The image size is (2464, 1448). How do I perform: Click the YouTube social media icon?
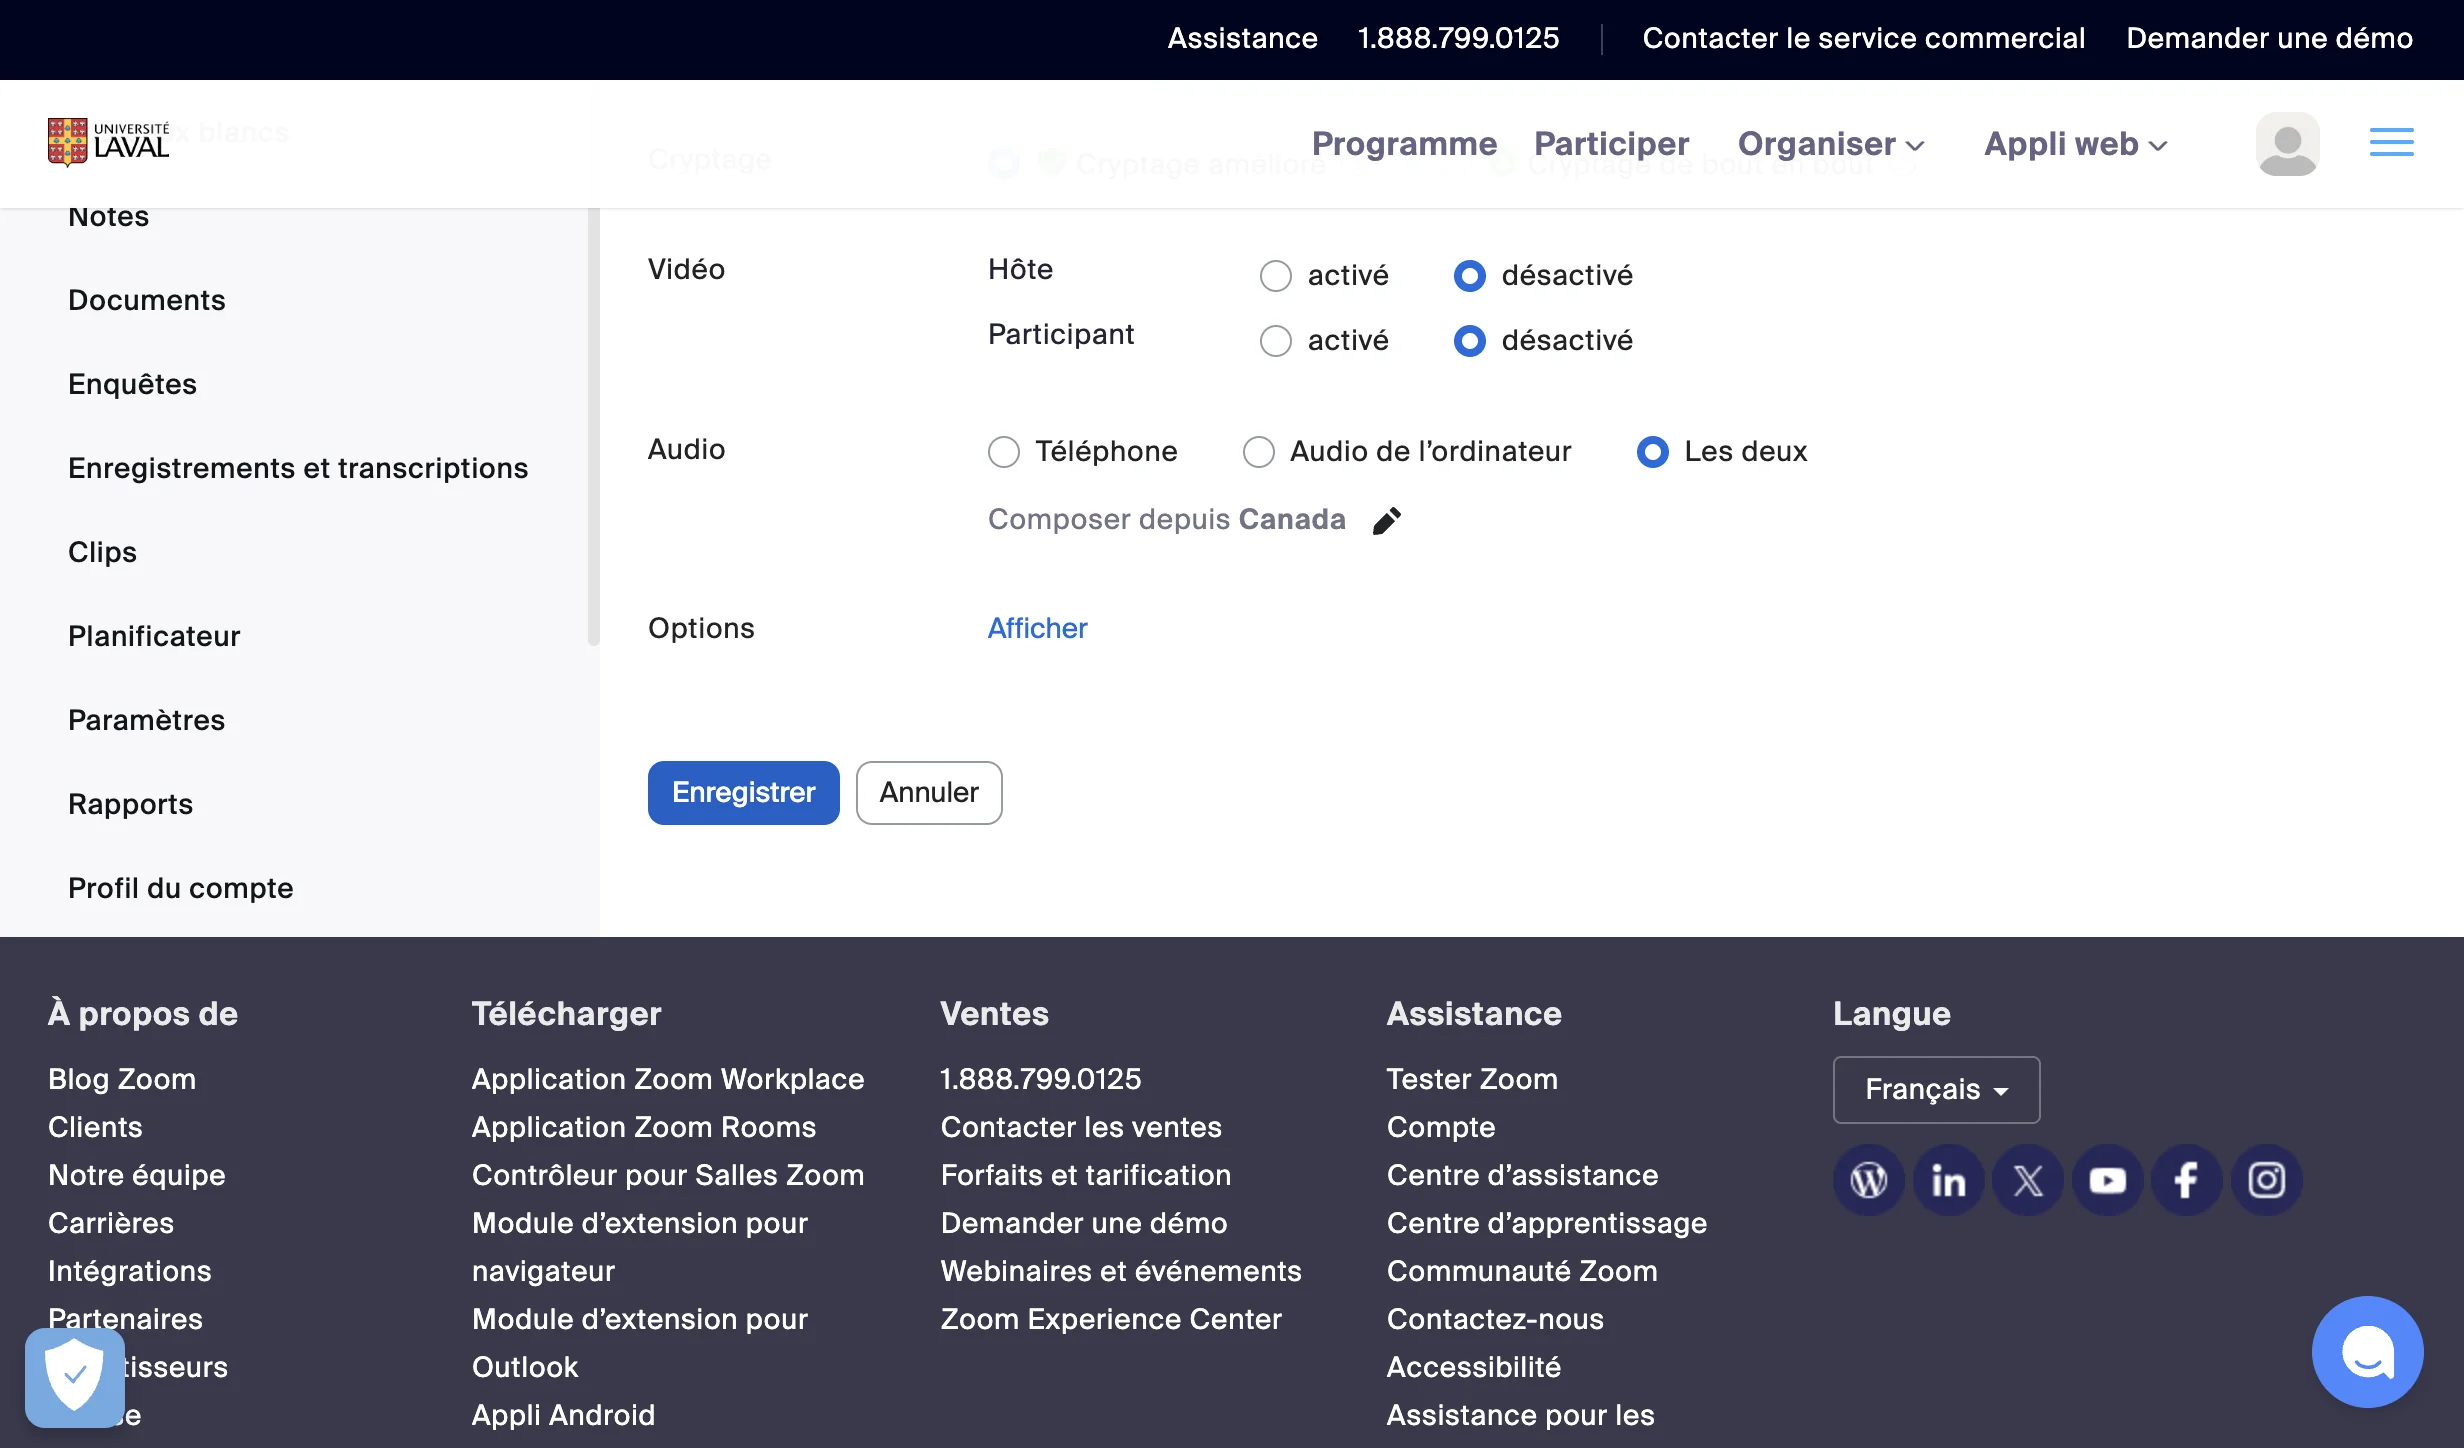click(x=2107, y=1180)
